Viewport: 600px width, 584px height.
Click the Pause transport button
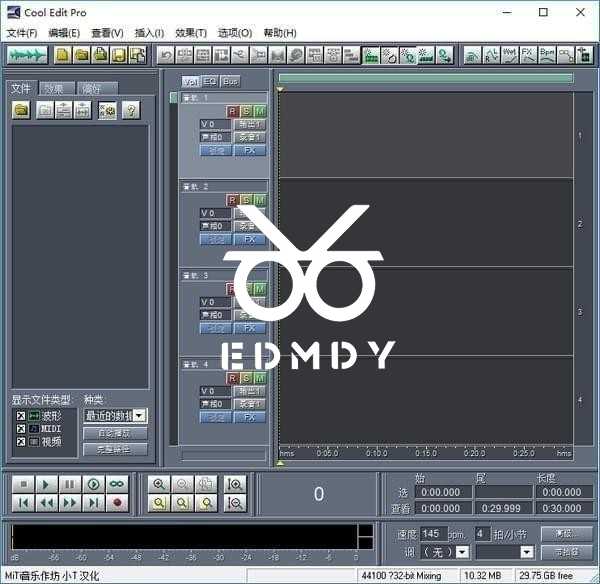pos(70,484)
